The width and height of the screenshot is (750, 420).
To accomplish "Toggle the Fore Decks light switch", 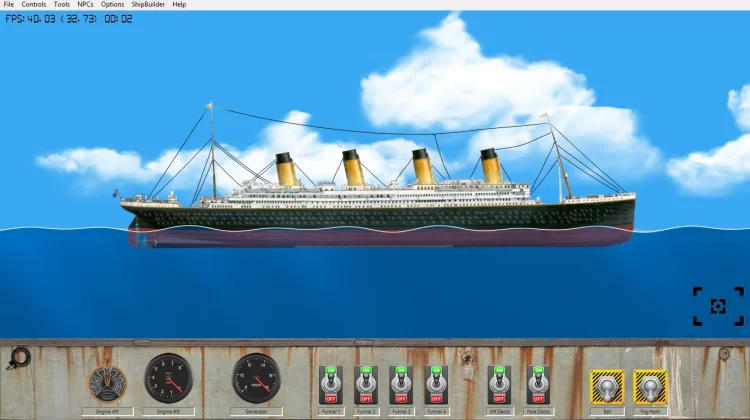I will tap(538, 385).
